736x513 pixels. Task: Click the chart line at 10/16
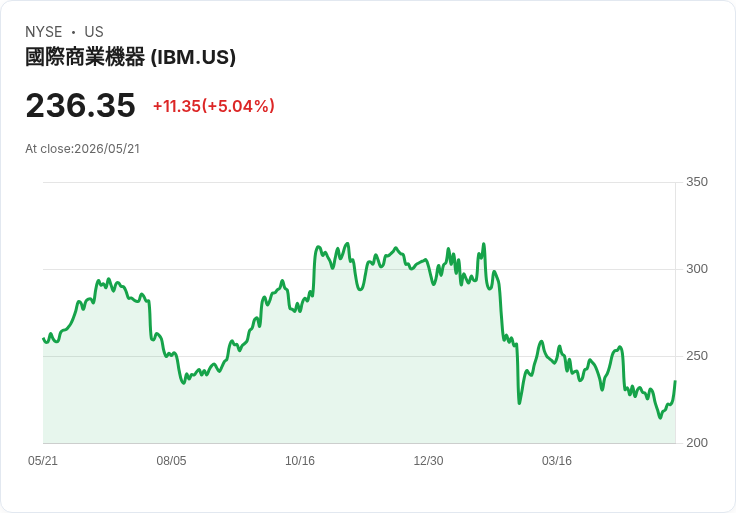pos(300,310)
